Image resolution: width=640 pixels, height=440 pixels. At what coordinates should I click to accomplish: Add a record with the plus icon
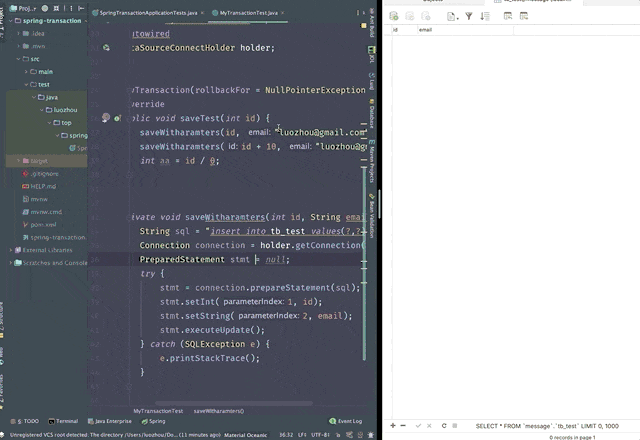tap(393, 425)
